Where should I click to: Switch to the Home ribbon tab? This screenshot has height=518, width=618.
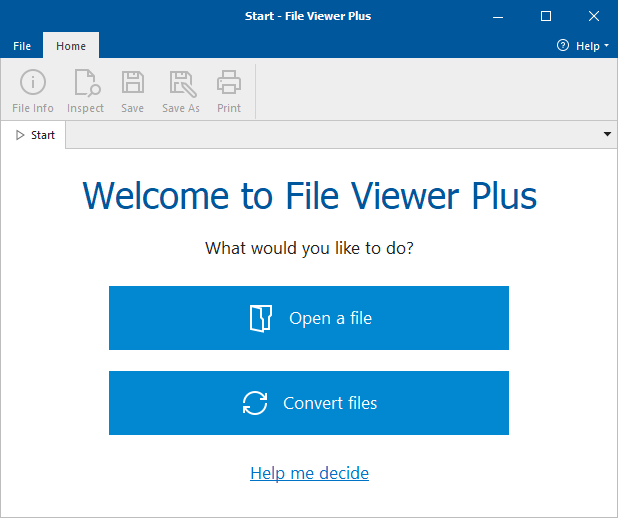[x=71, y=45]
